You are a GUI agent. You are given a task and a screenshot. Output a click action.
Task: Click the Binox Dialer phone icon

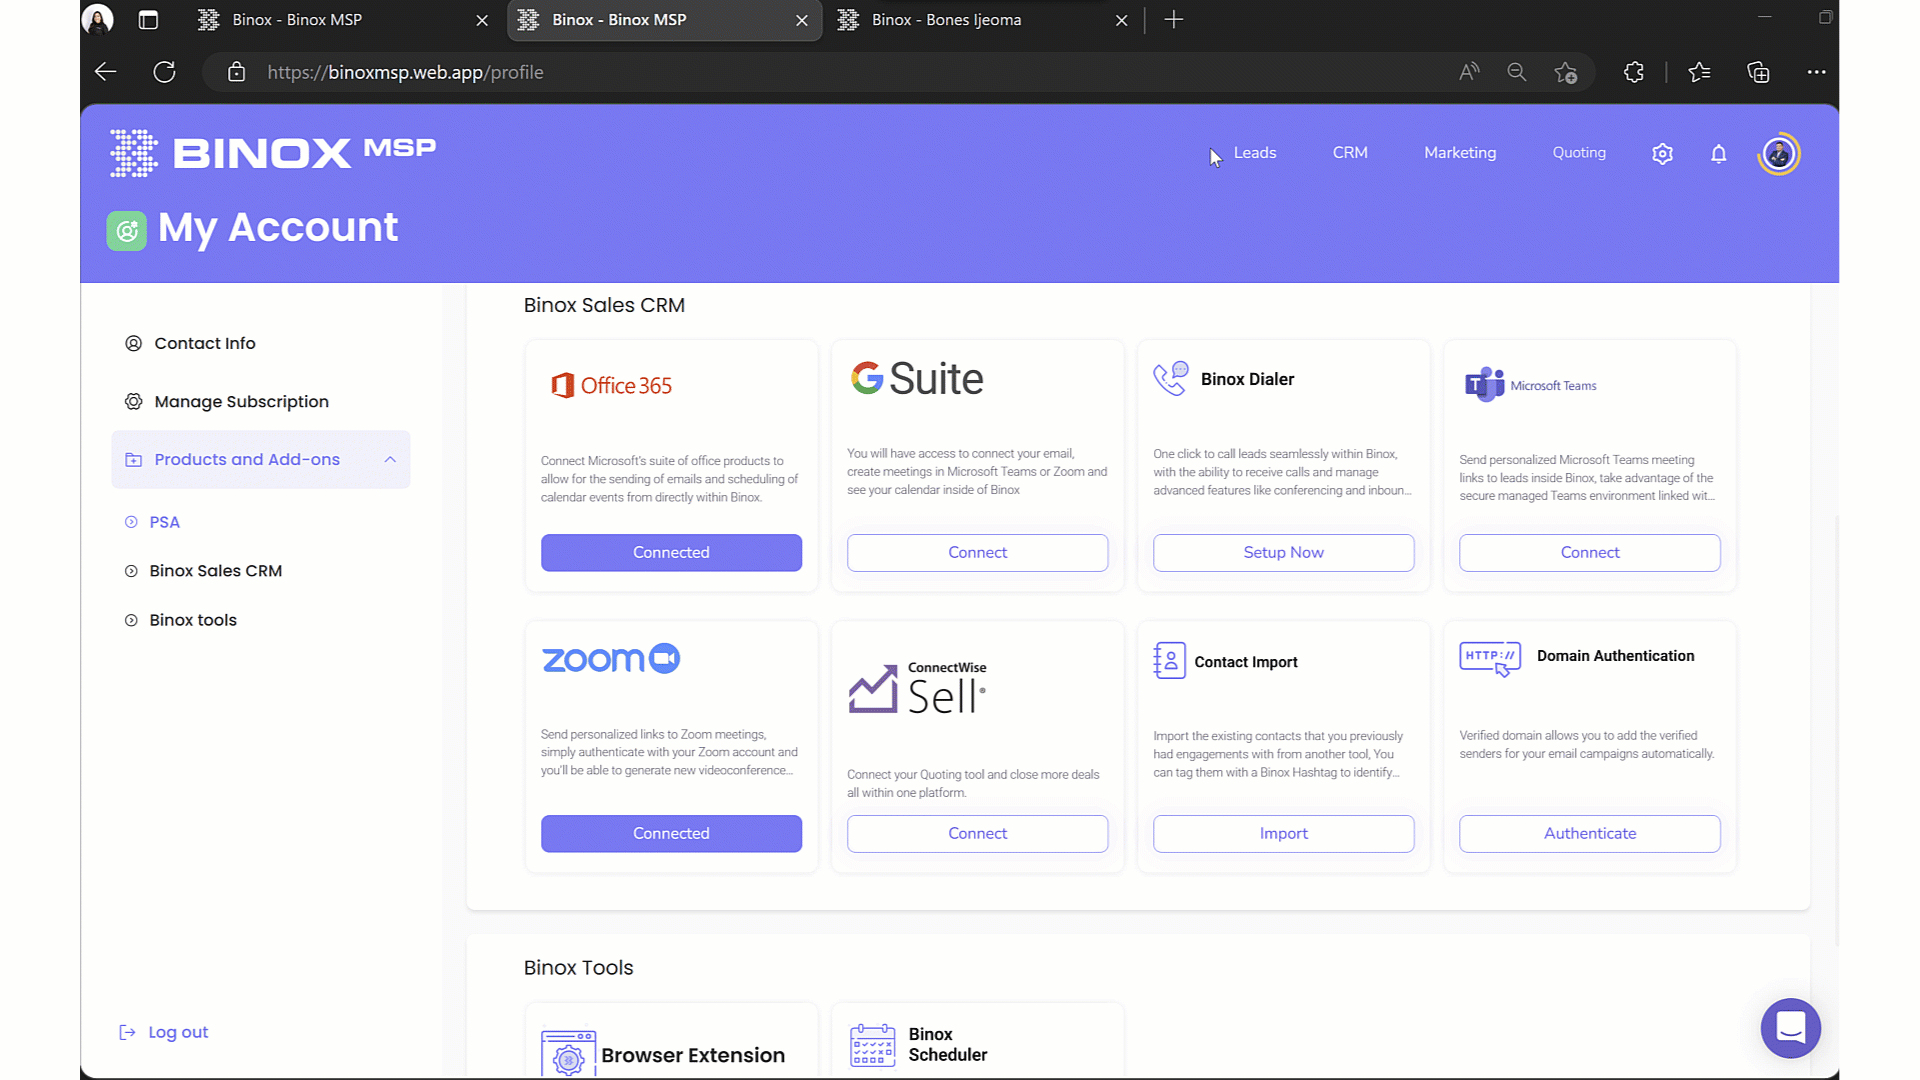tap(1170, 379)
